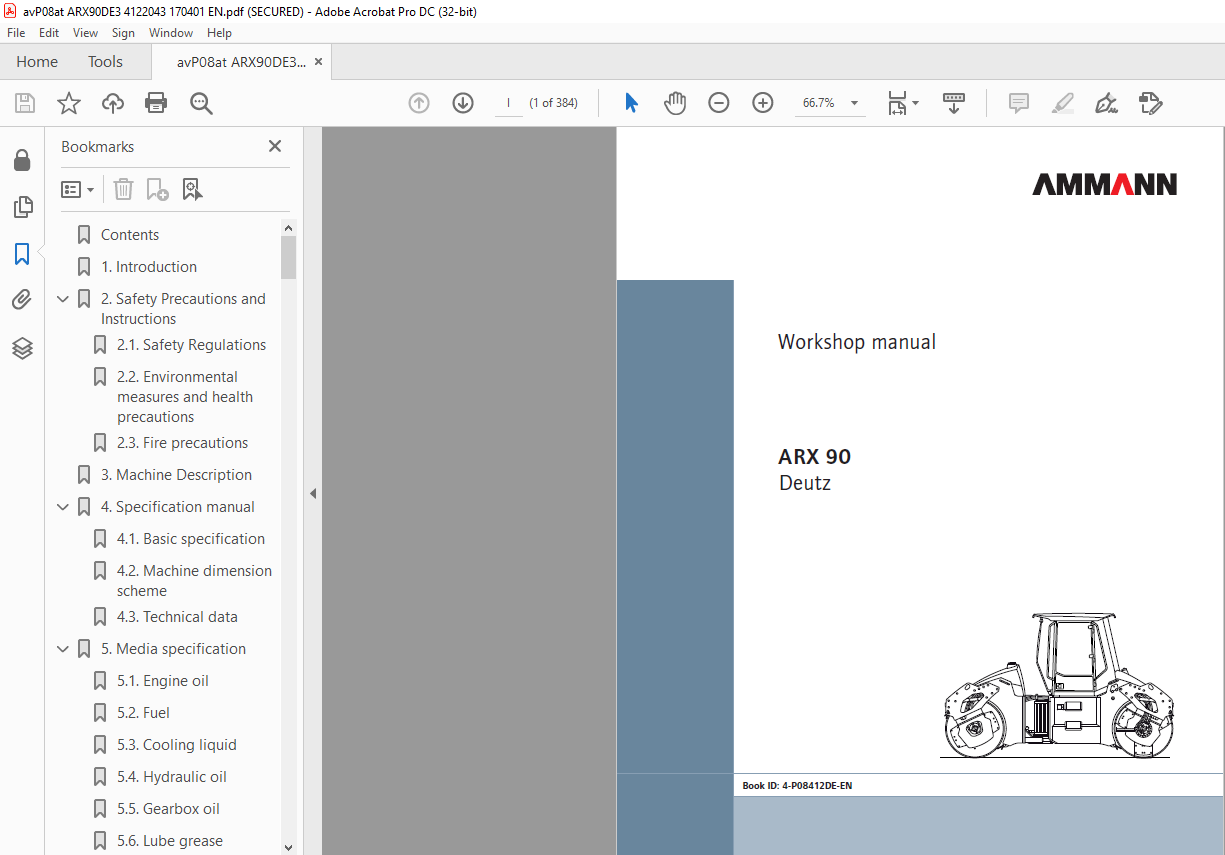This screenshot has width=1225, height=855.
Task: Choose the arrow Selection tool
Action: coord(631,103)
